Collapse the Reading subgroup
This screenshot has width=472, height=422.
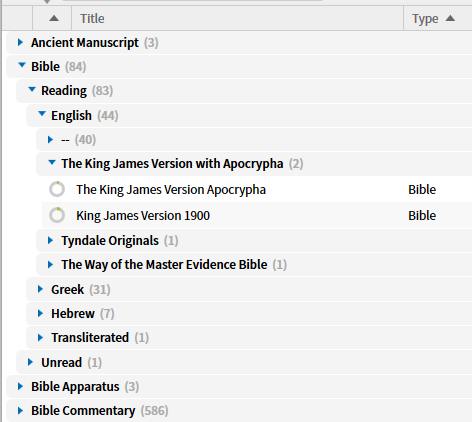32,89
